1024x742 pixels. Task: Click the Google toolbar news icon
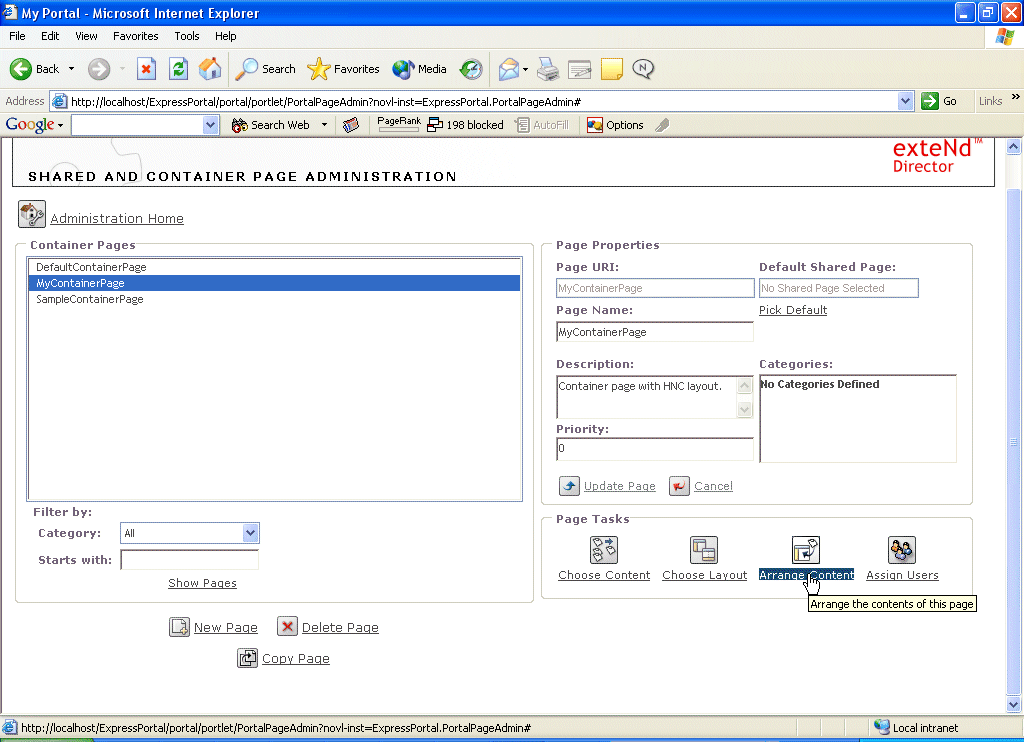[351, 125]
